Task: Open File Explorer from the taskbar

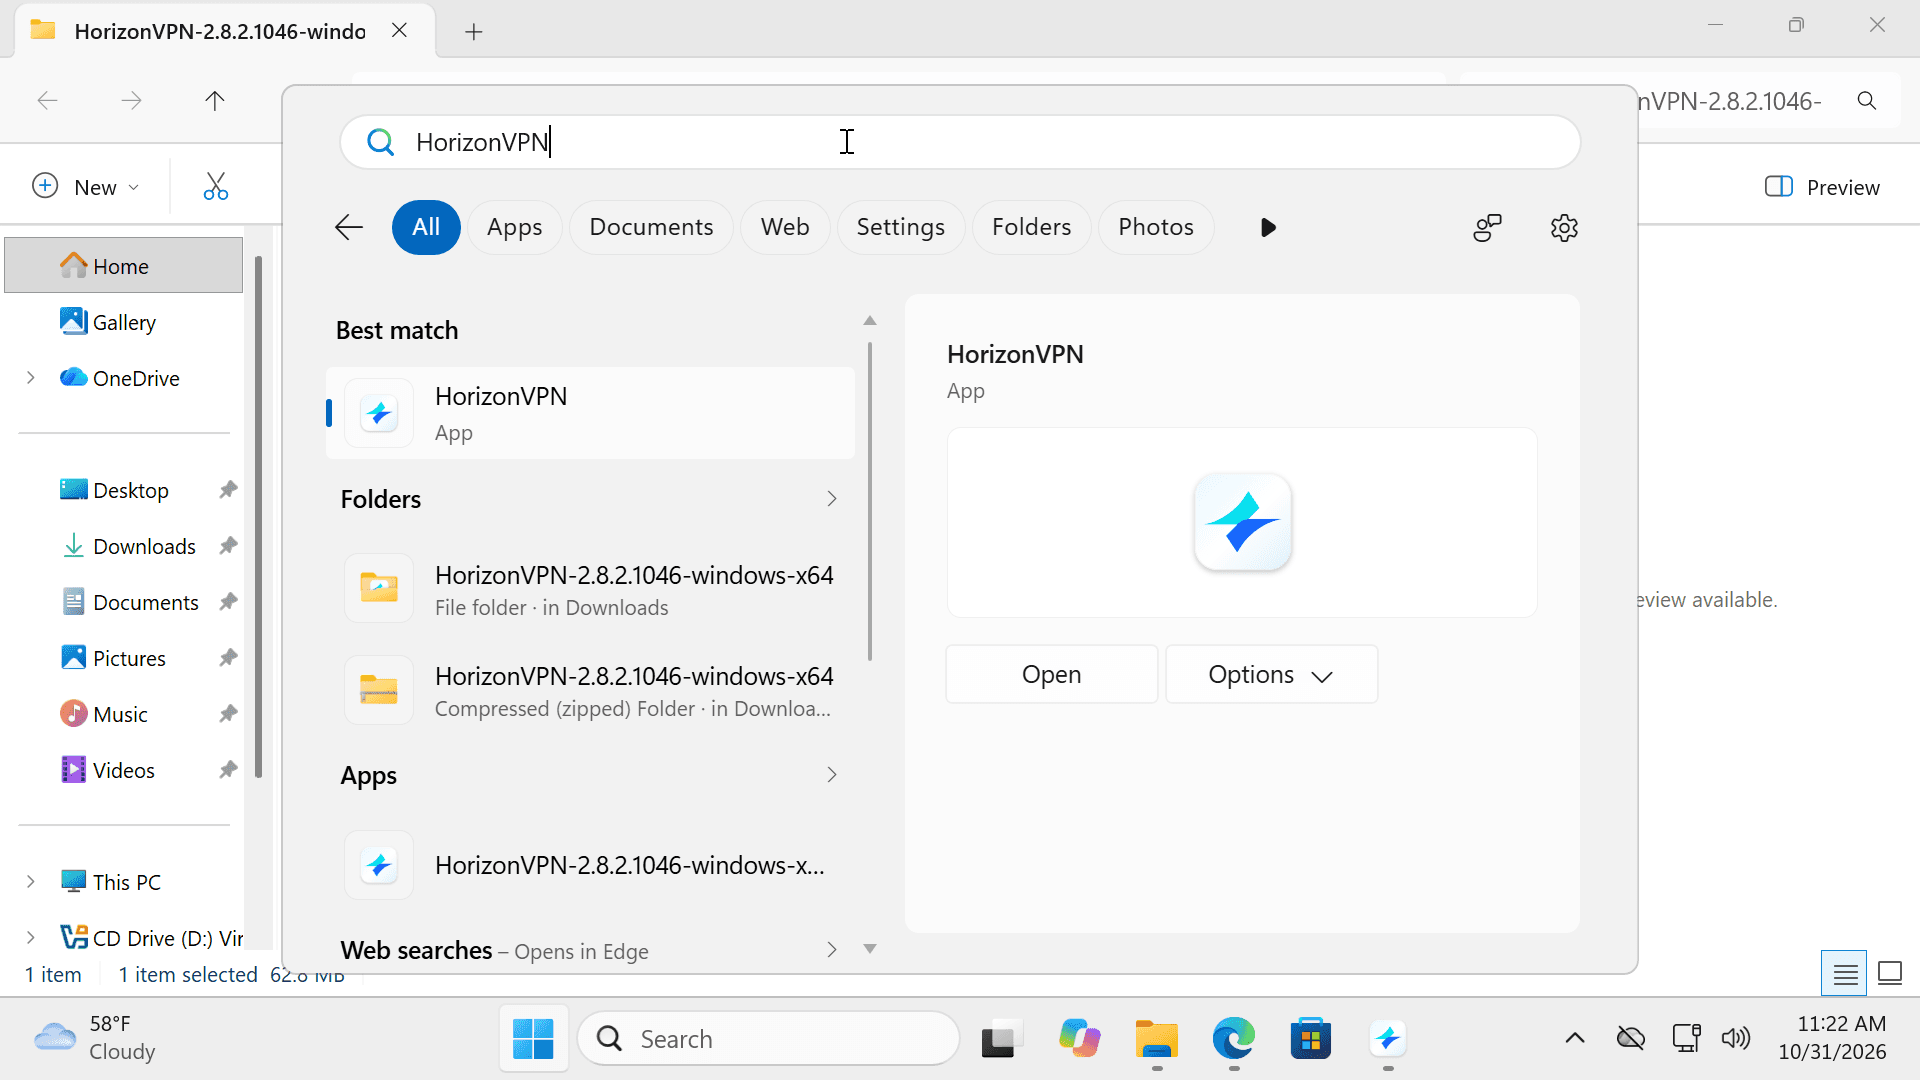Action: pos(1156,1039)
